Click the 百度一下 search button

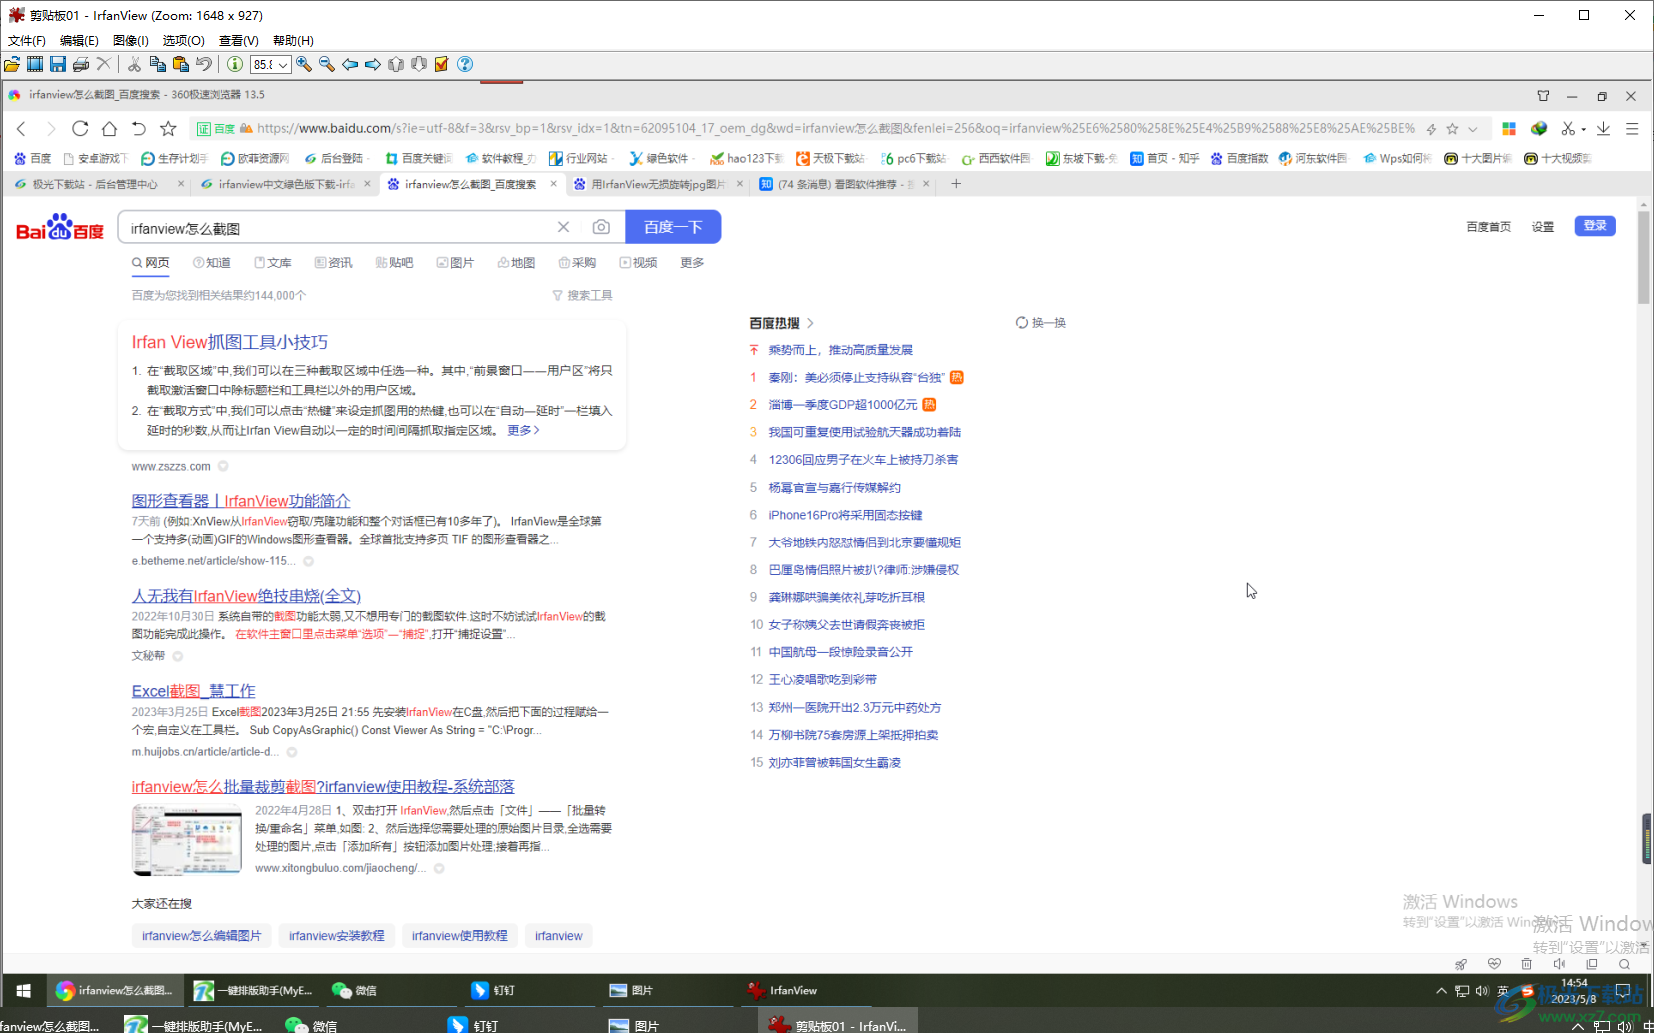click(673, 227)
